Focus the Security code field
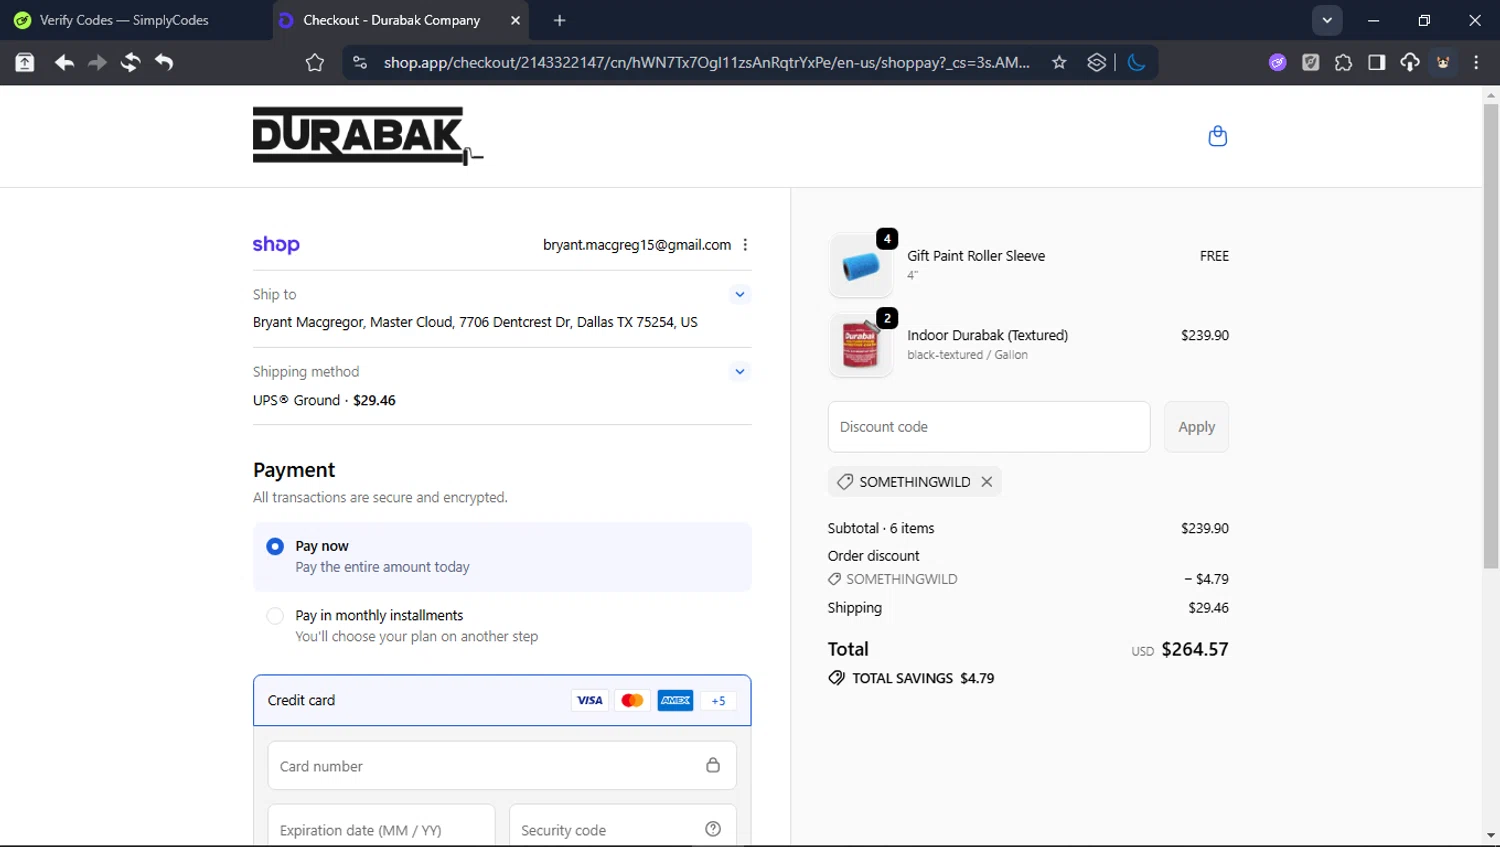Screen dimensions: 1500x847 [623, 826]
